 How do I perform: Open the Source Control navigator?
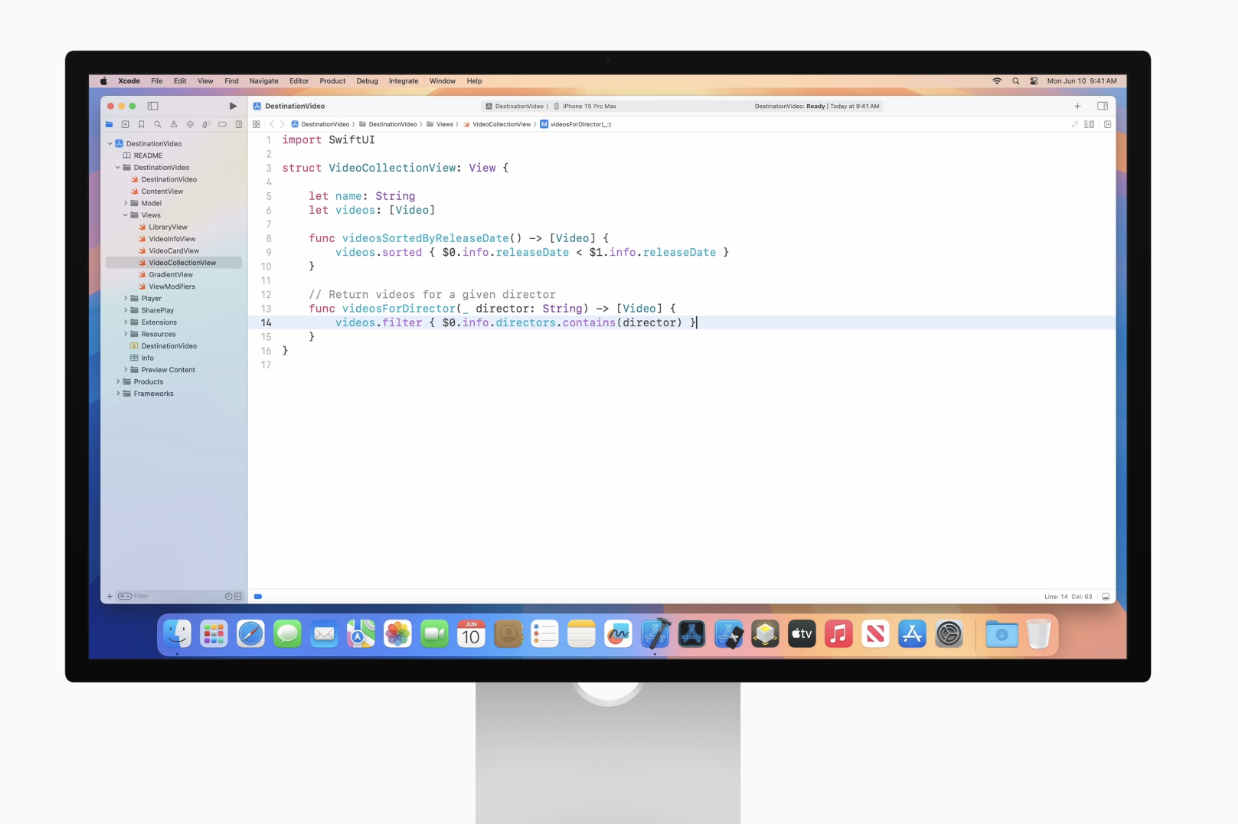click(x=125, y=125)
